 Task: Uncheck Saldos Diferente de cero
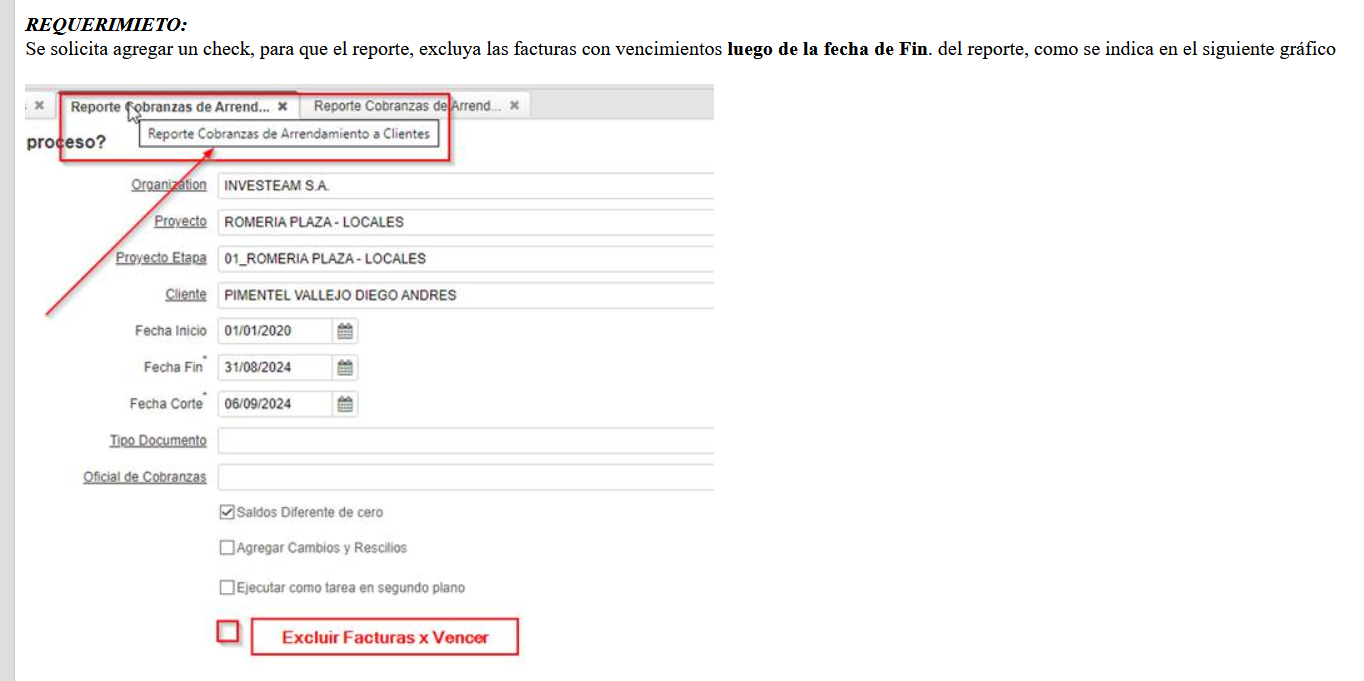227,512
